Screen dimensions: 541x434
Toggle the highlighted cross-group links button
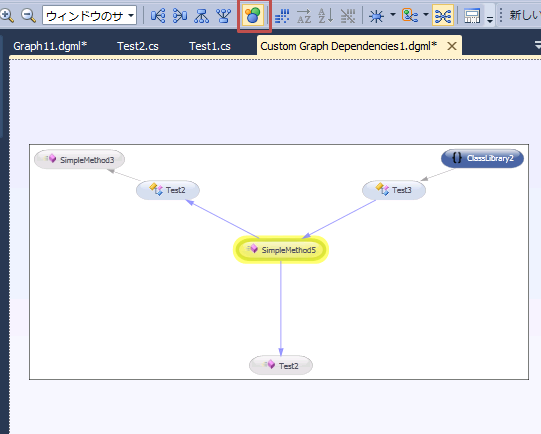click(443, 16)
